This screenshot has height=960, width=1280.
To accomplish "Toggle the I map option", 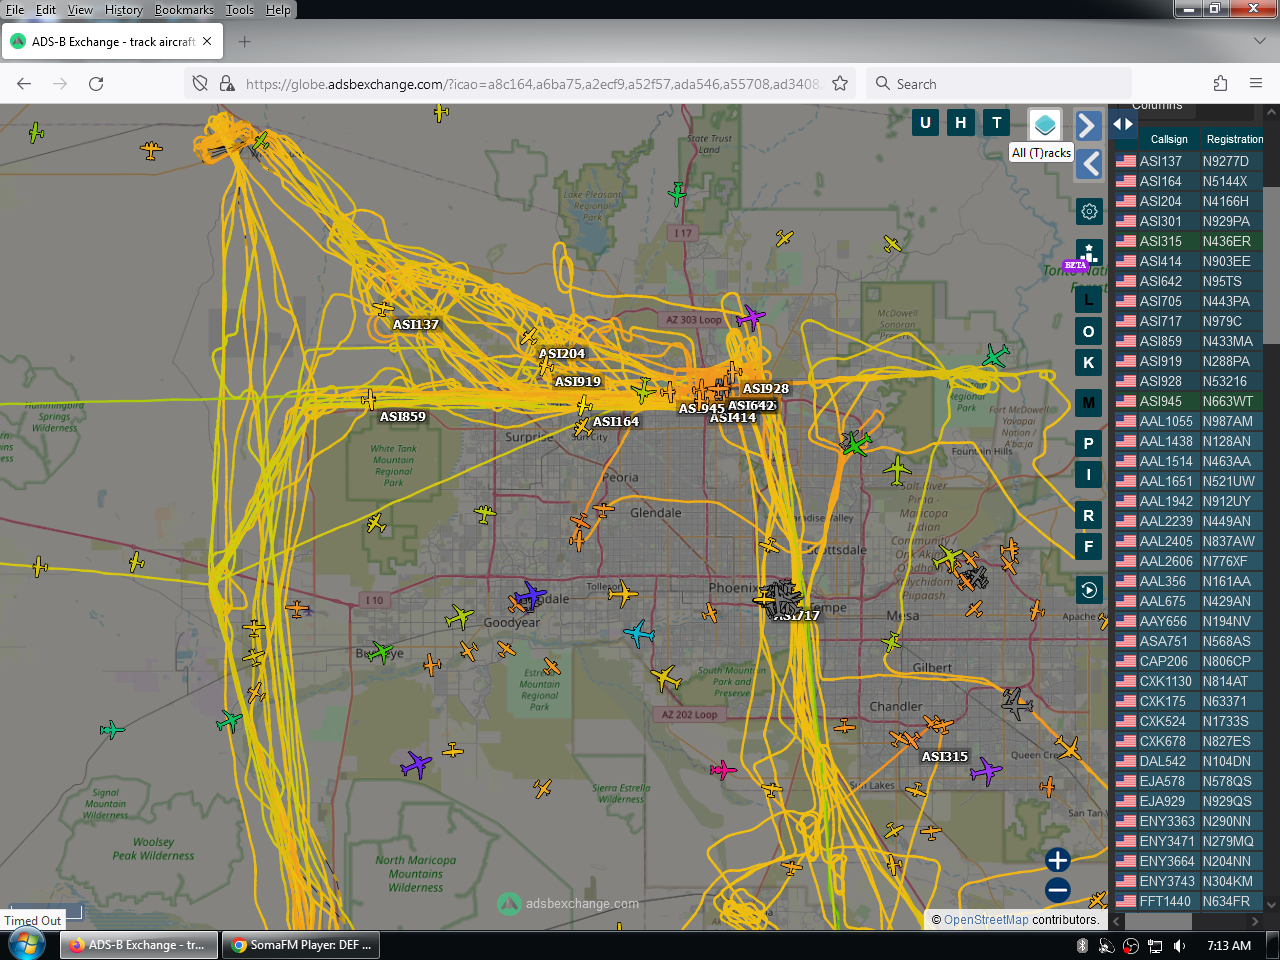I will point(1089,474).
